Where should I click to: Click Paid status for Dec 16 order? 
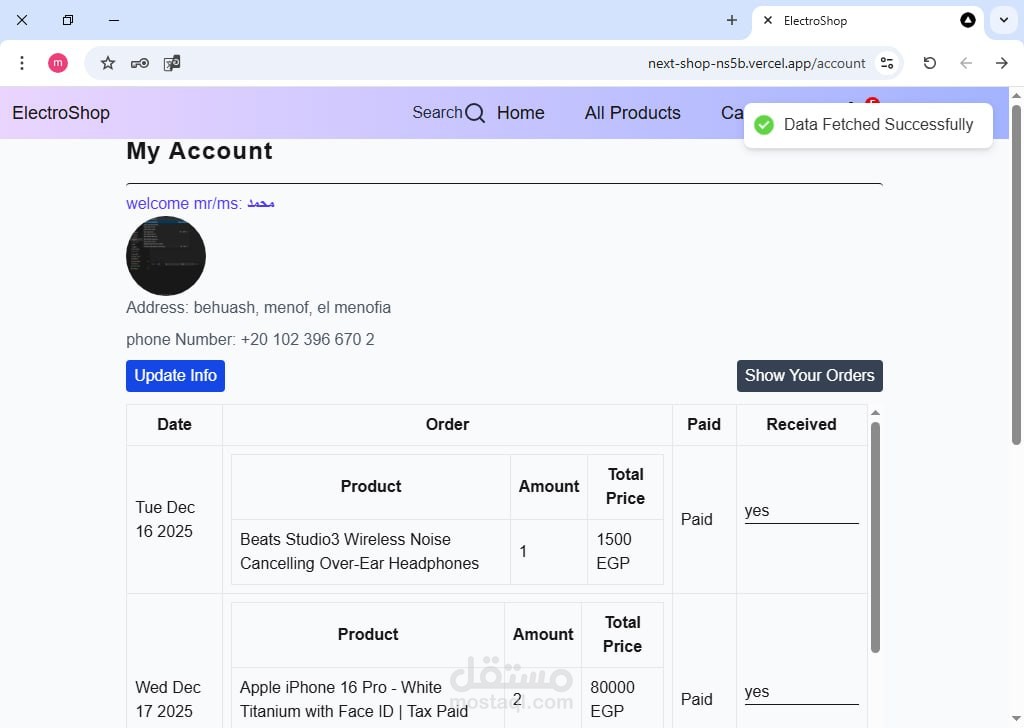point(696,520)
